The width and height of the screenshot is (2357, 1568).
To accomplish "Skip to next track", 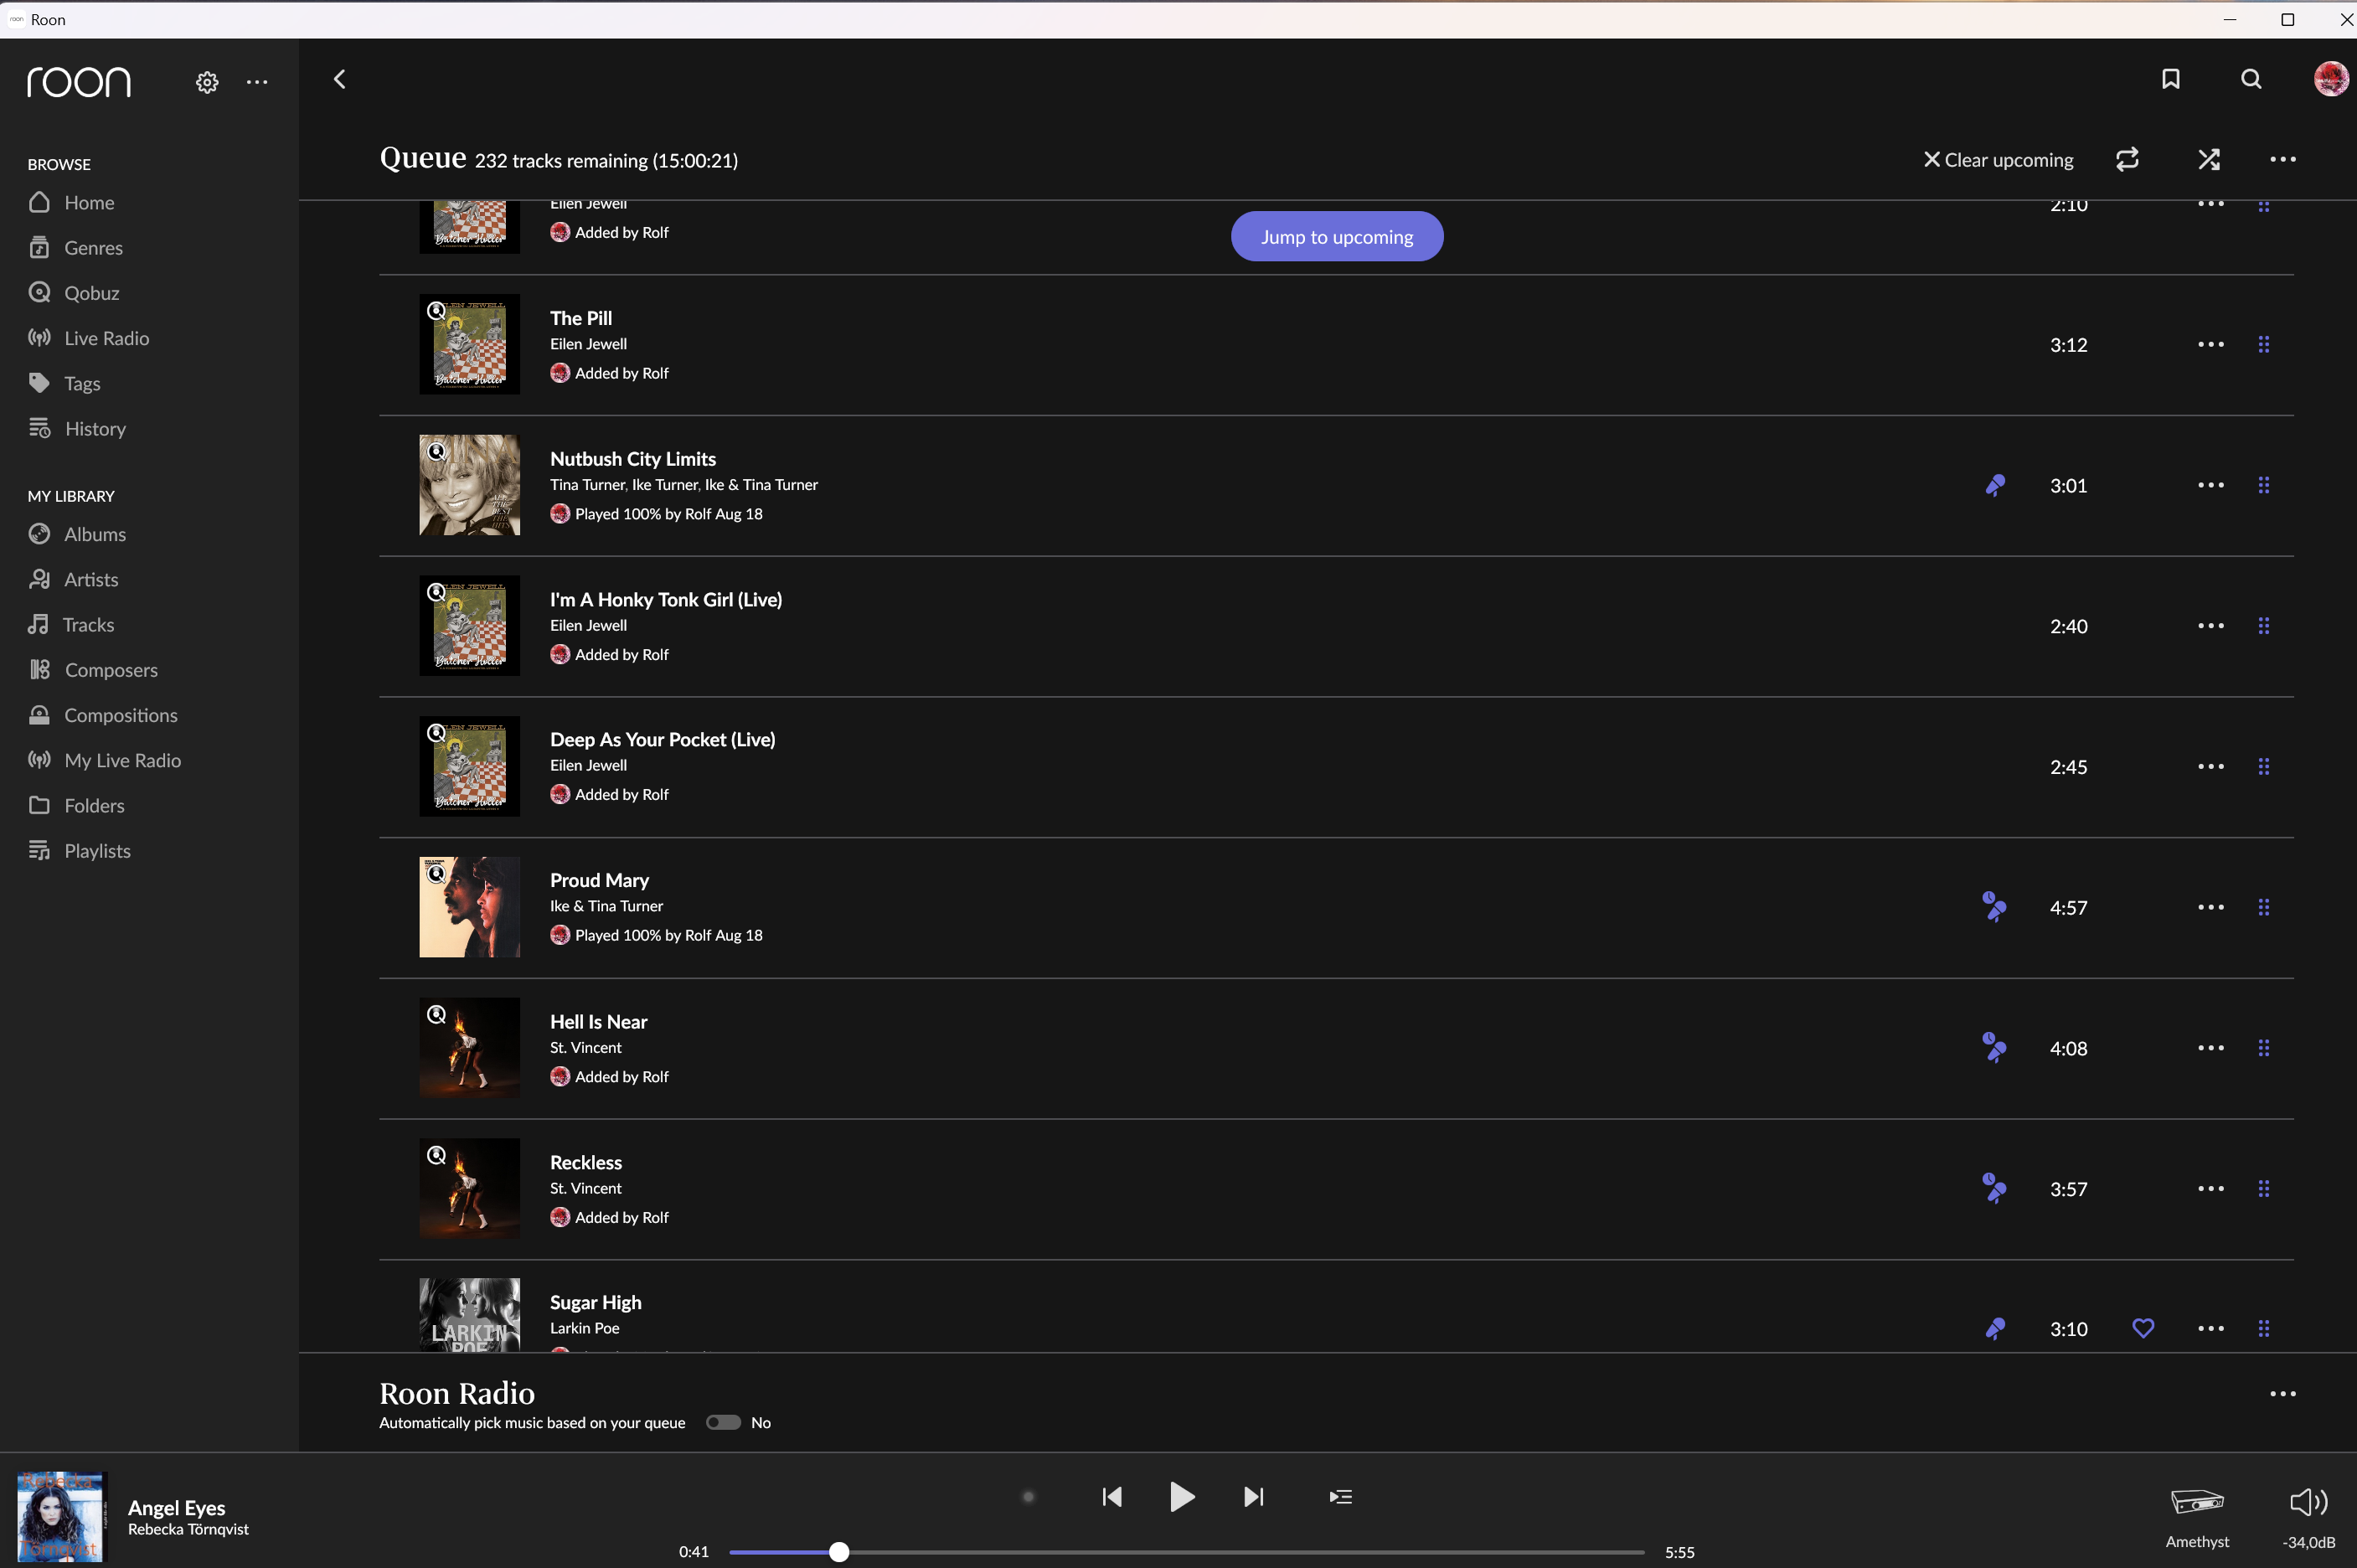I will [x=1254, y=1497].
